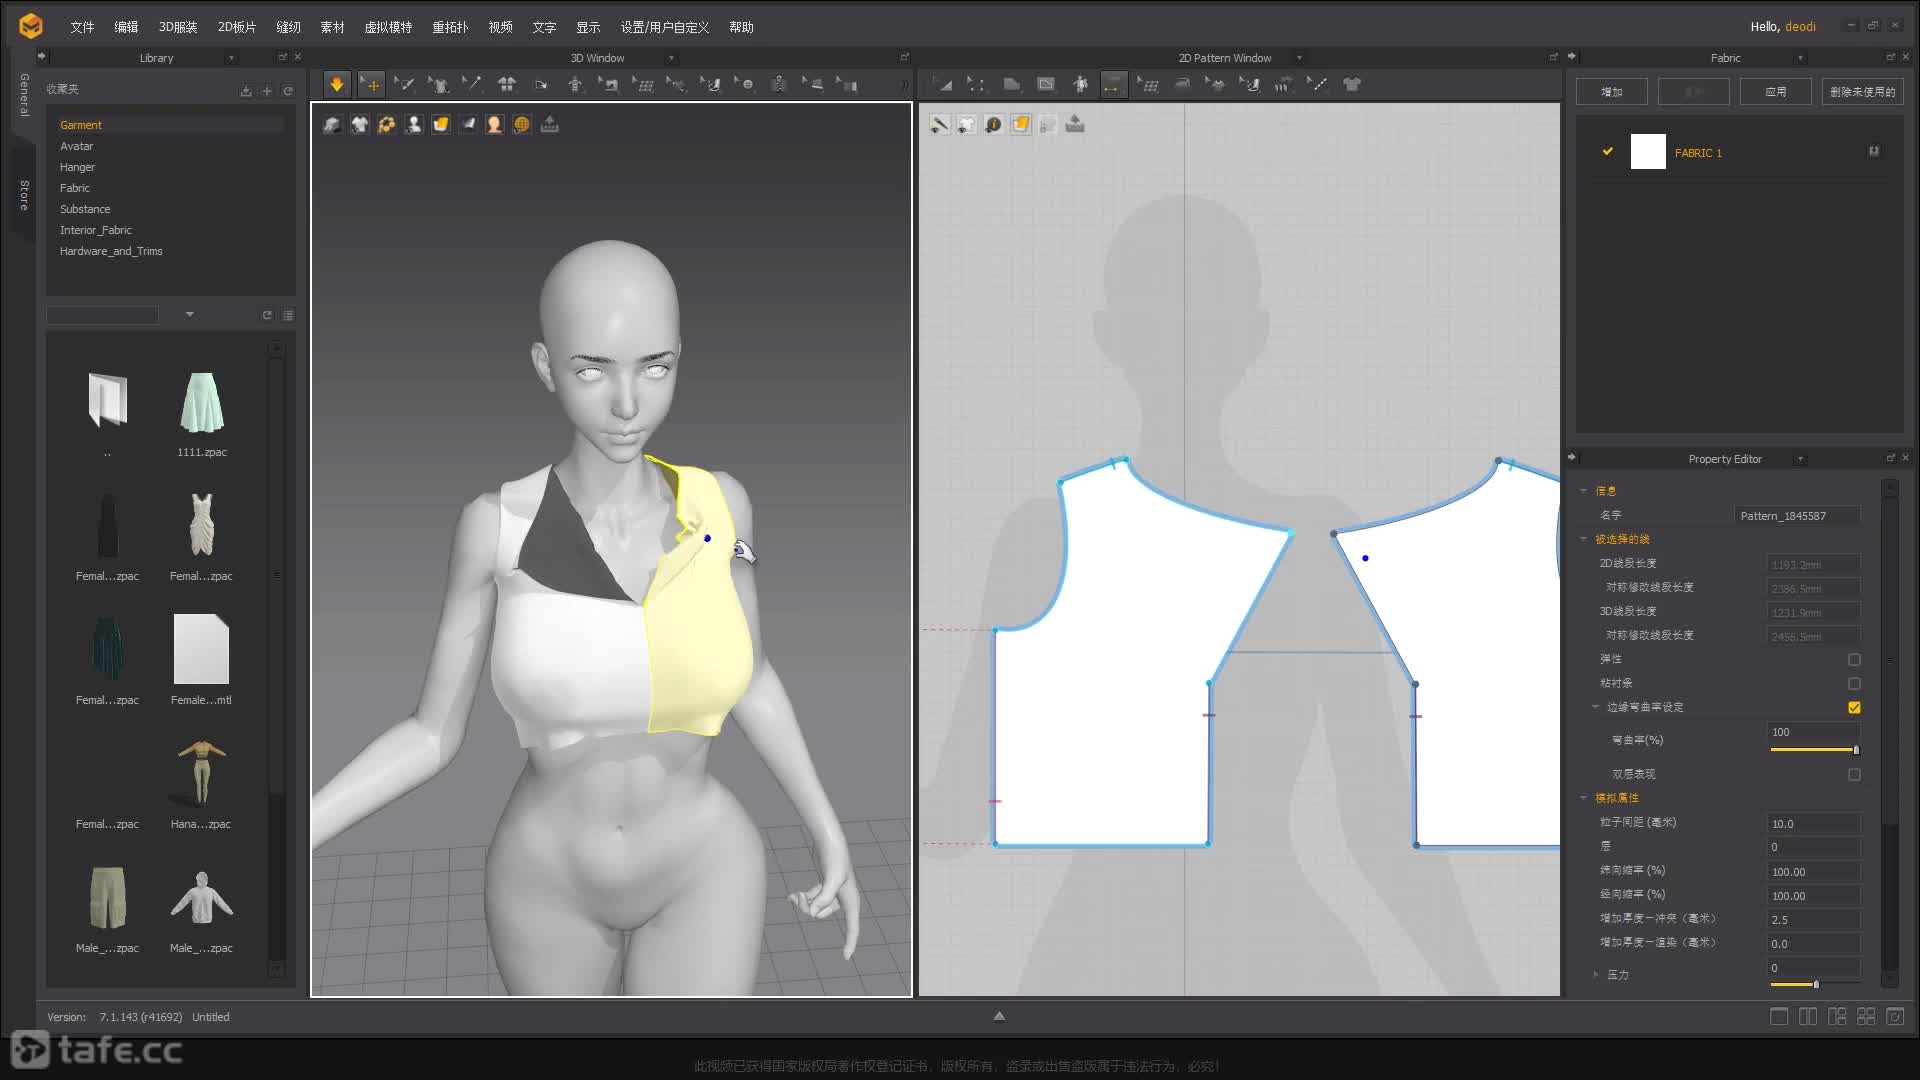Click the 粒子间距 (毫米) value field
The height and width of the screenshot is (1080, 1920).
pos(1813,824)
